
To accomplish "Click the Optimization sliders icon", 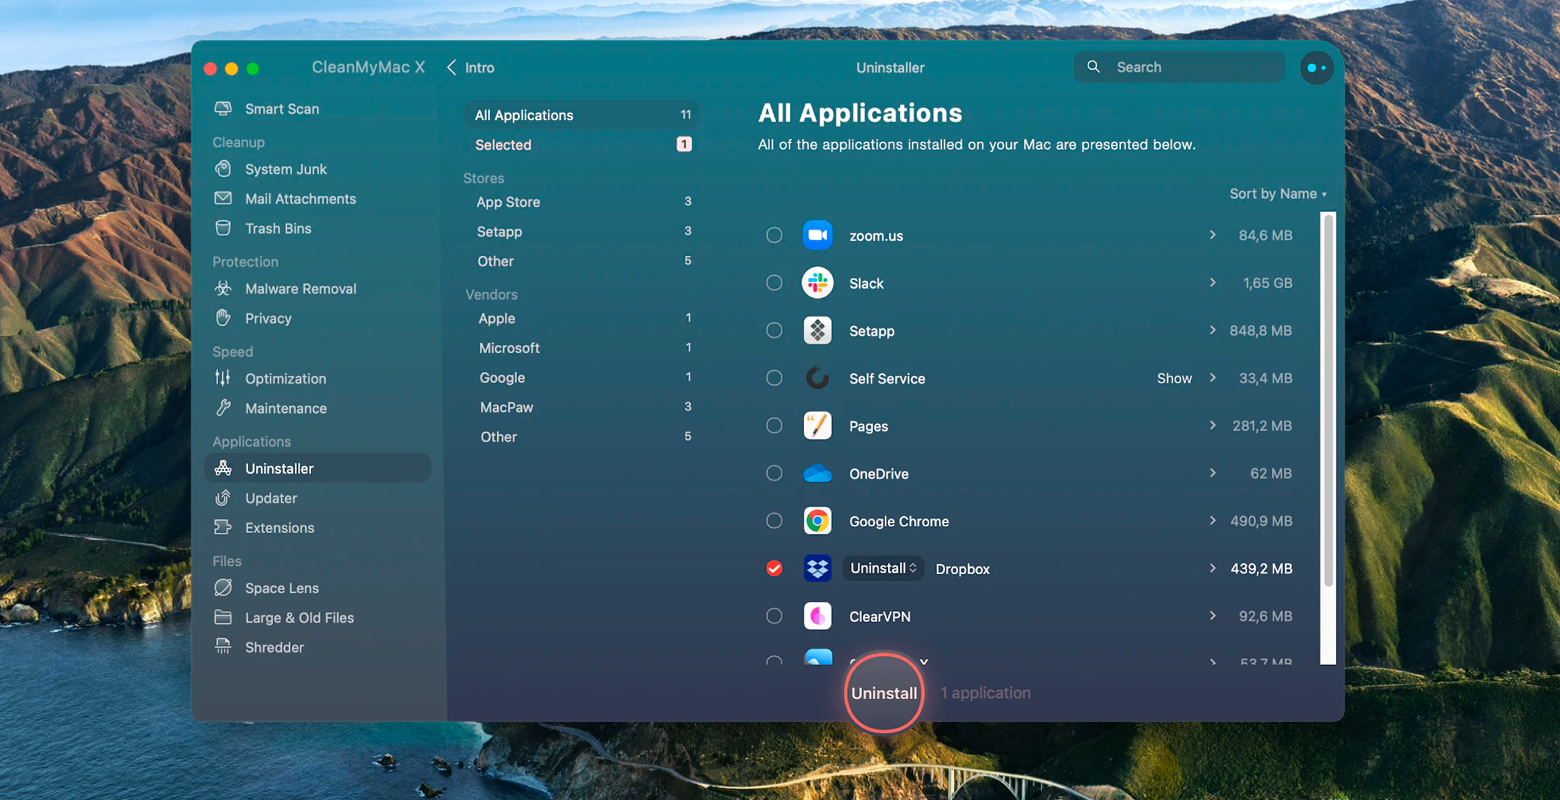I will pos(223,378).
